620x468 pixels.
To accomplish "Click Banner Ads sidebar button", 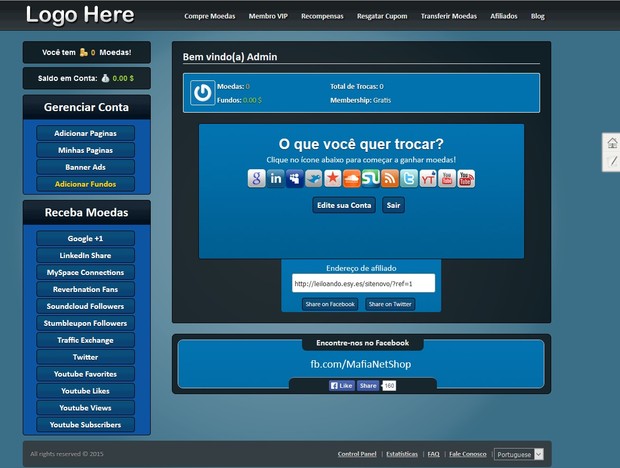I will click(85, 167).
